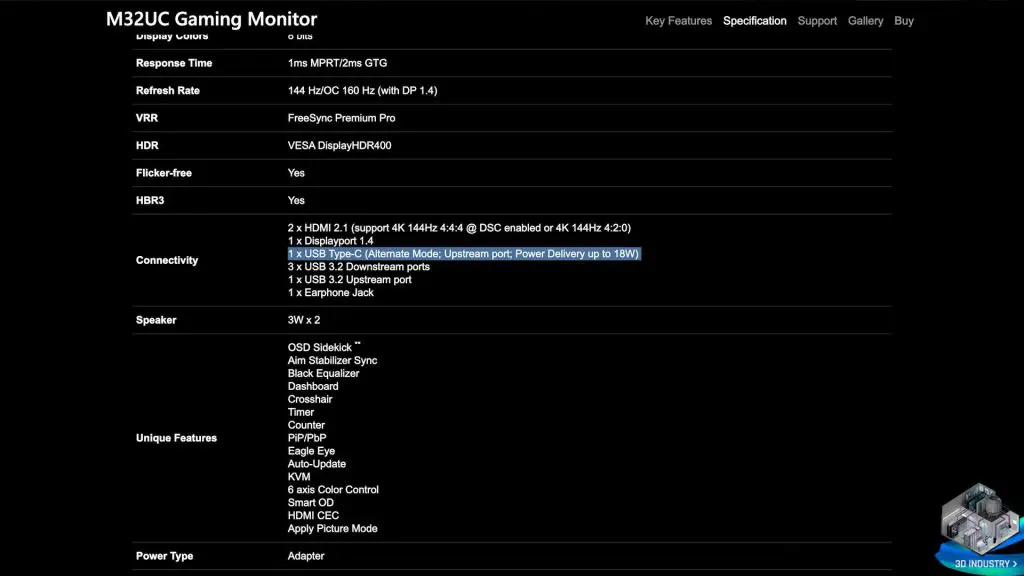Image resolution: width=1024 pixels, height=576 pixels.
Task: Click 'Smart OD' feature entry
Action: (x=310, y=503)
